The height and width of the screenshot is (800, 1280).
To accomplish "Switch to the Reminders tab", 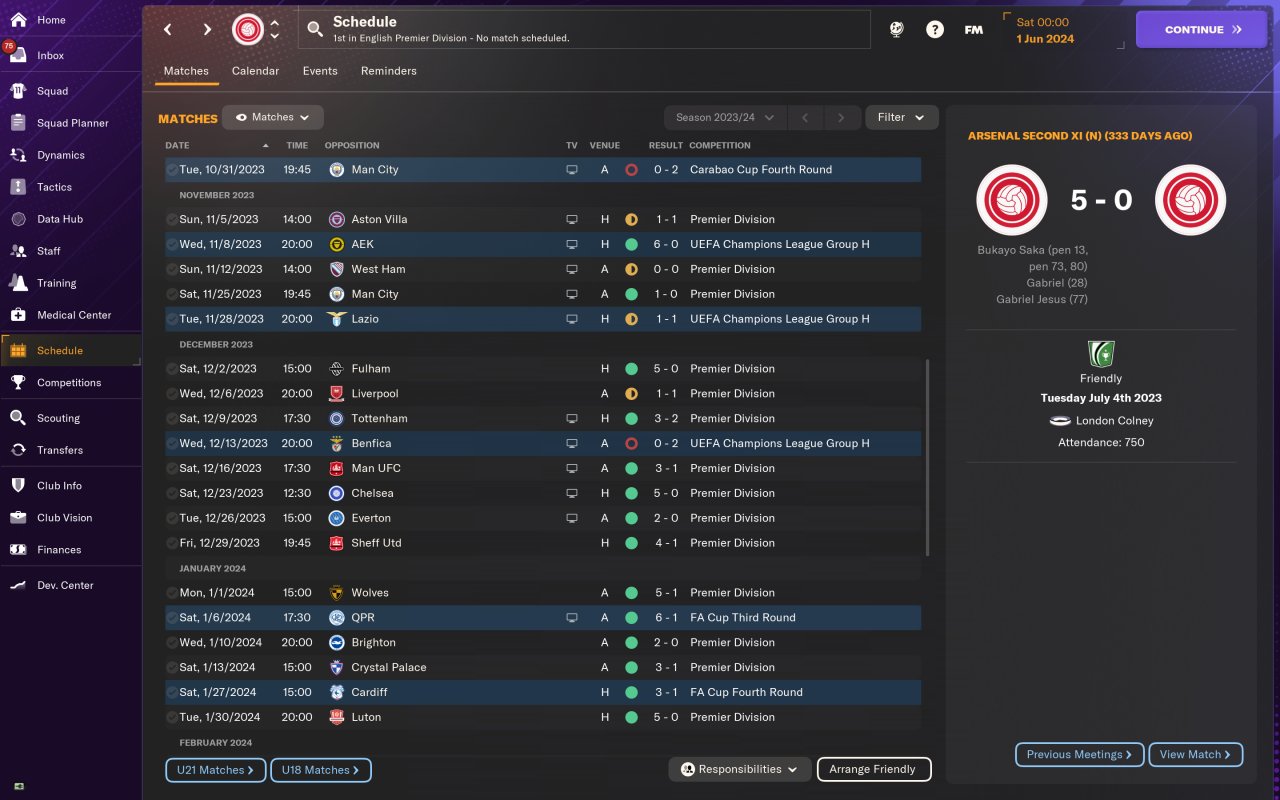I will point(389,71).
